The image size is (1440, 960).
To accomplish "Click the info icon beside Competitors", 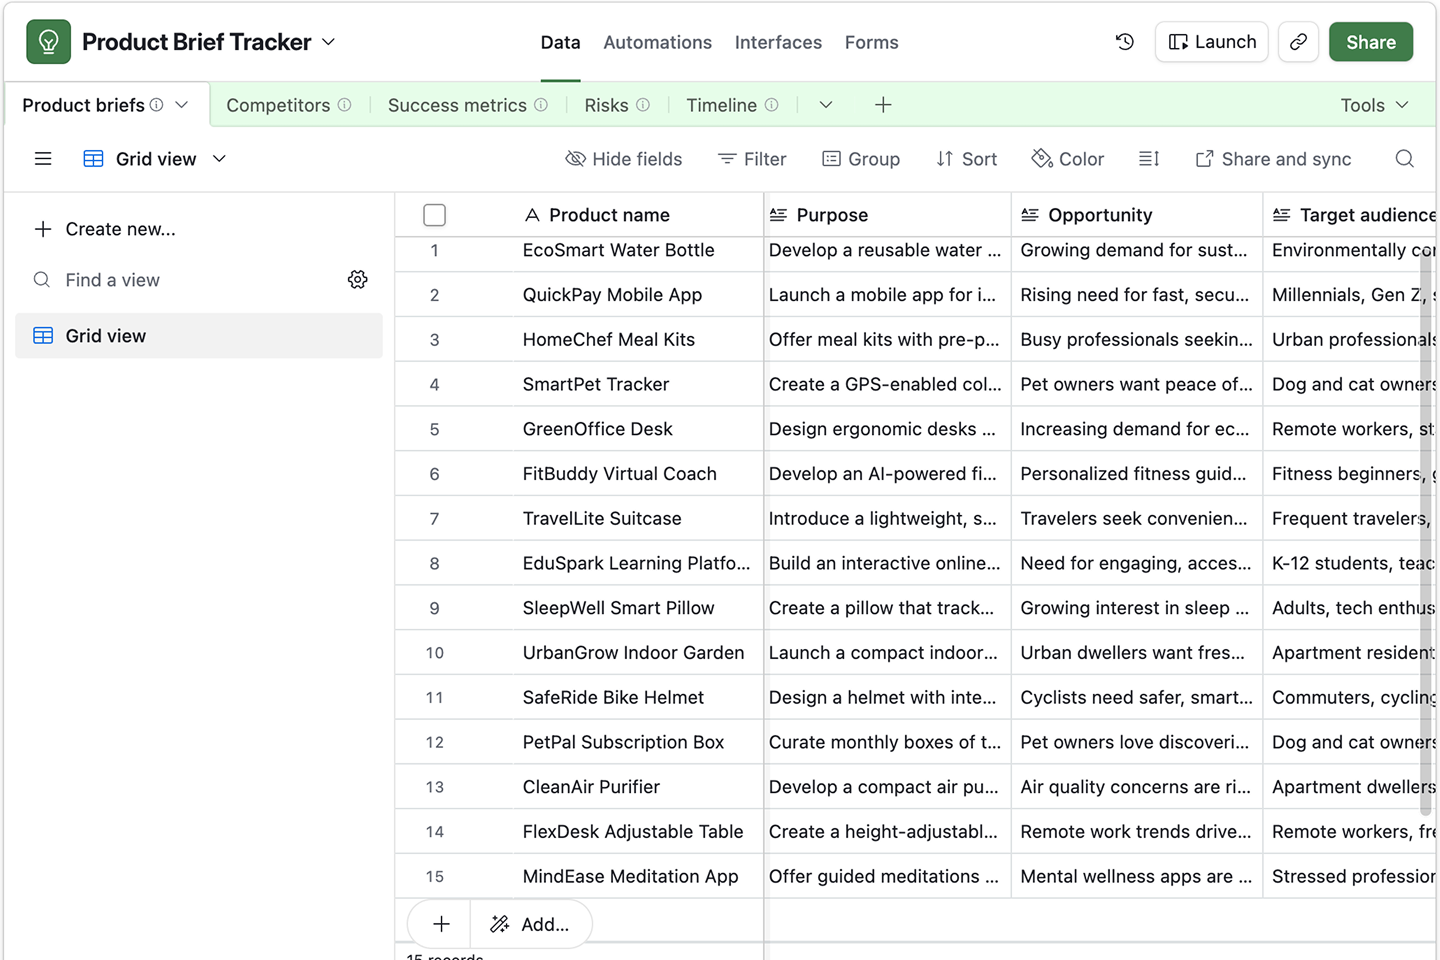I will [344, 105].
